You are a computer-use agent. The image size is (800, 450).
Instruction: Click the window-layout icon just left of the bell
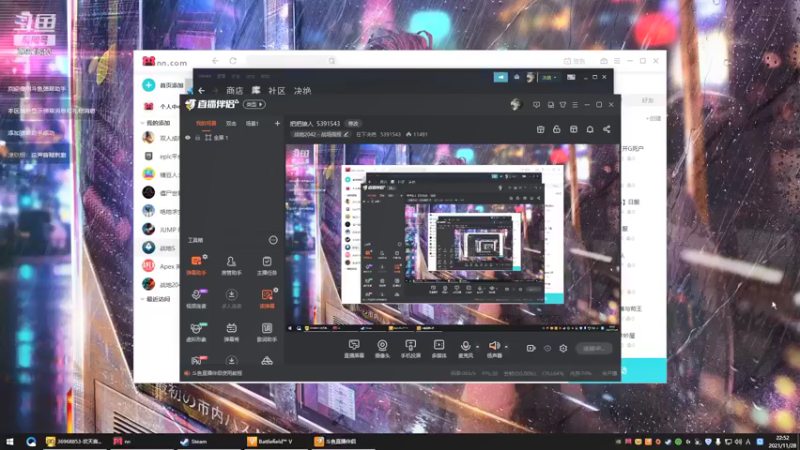tap(573, 129)
